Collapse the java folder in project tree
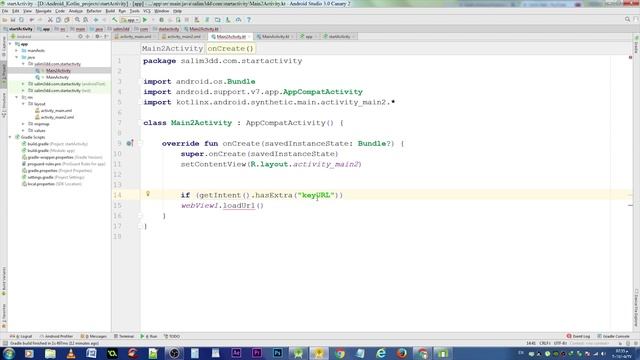Viewport: 640px width, 360px height. [17, 57]
